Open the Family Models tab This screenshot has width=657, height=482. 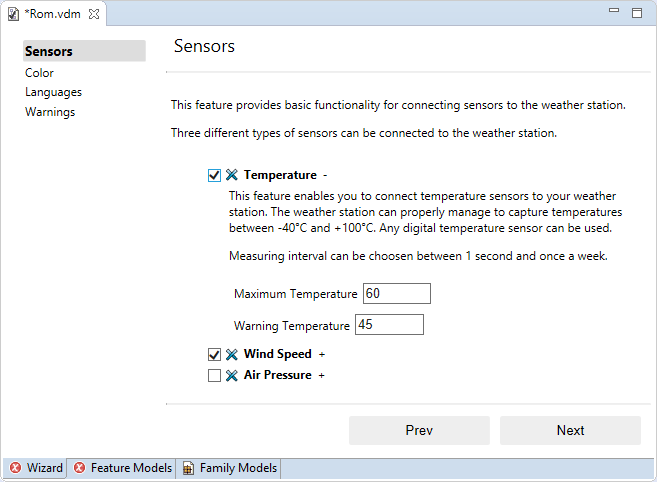point(238,468)
